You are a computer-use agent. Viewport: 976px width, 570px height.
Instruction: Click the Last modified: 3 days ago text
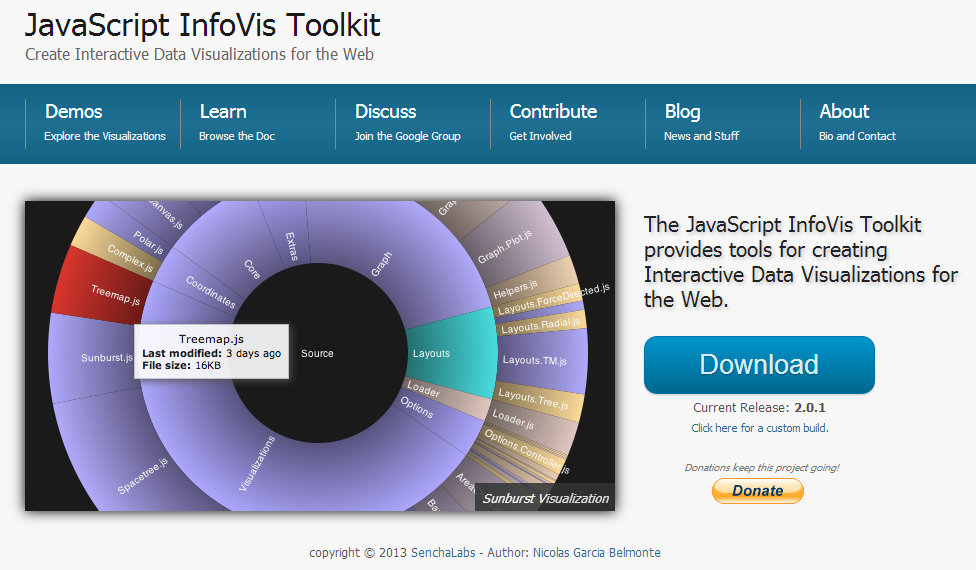coord(212,353)
